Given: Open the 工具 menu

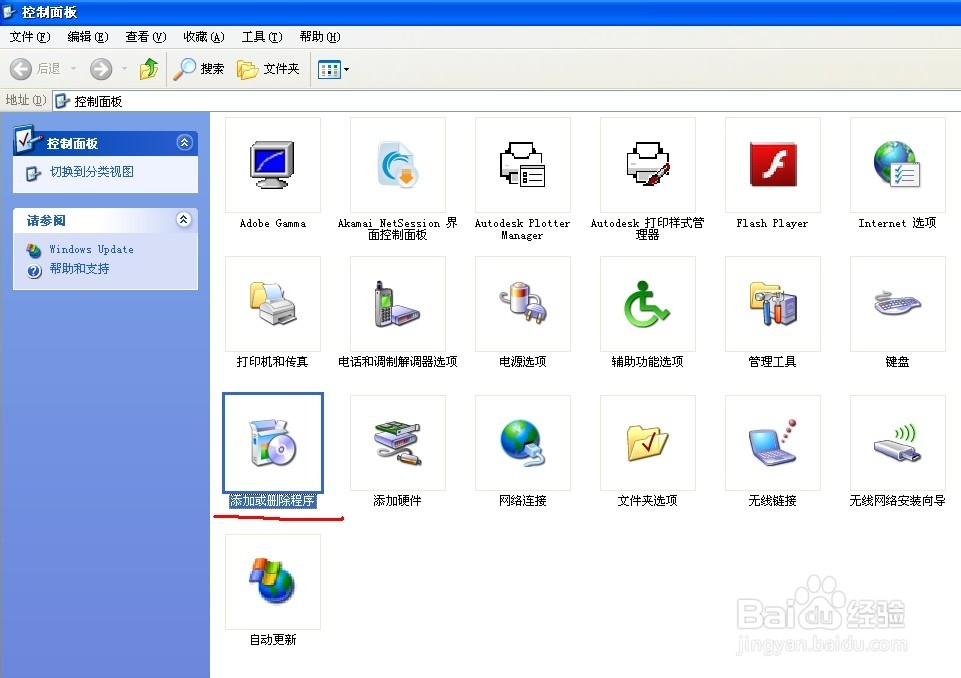Looking at the screenshot, I should click(261, 37).
